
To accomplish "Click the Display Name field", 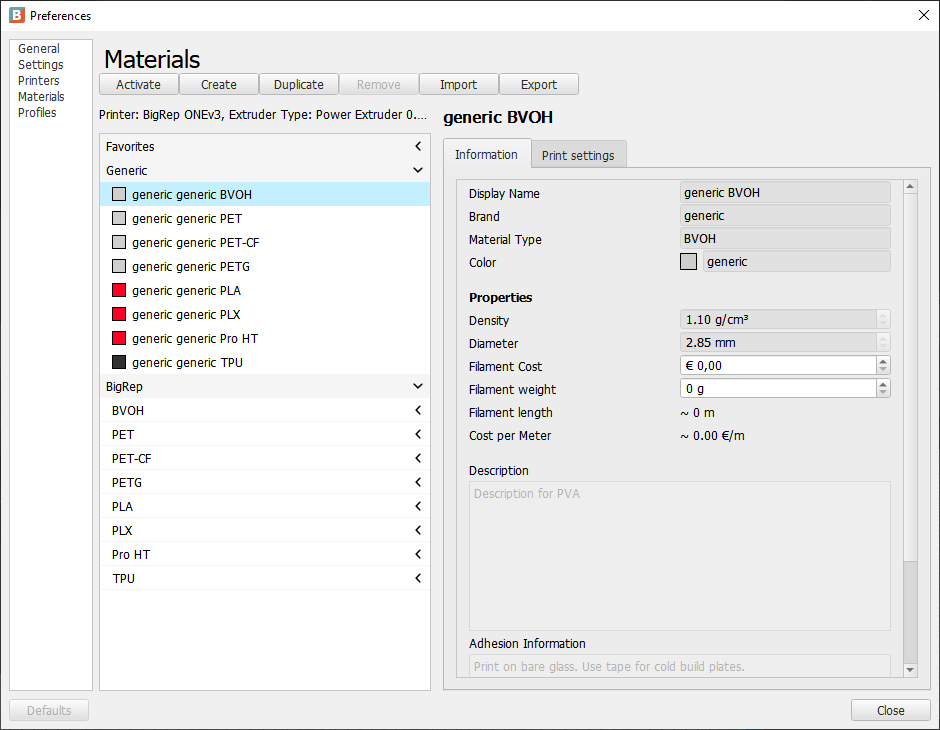I will pos(785,192).
